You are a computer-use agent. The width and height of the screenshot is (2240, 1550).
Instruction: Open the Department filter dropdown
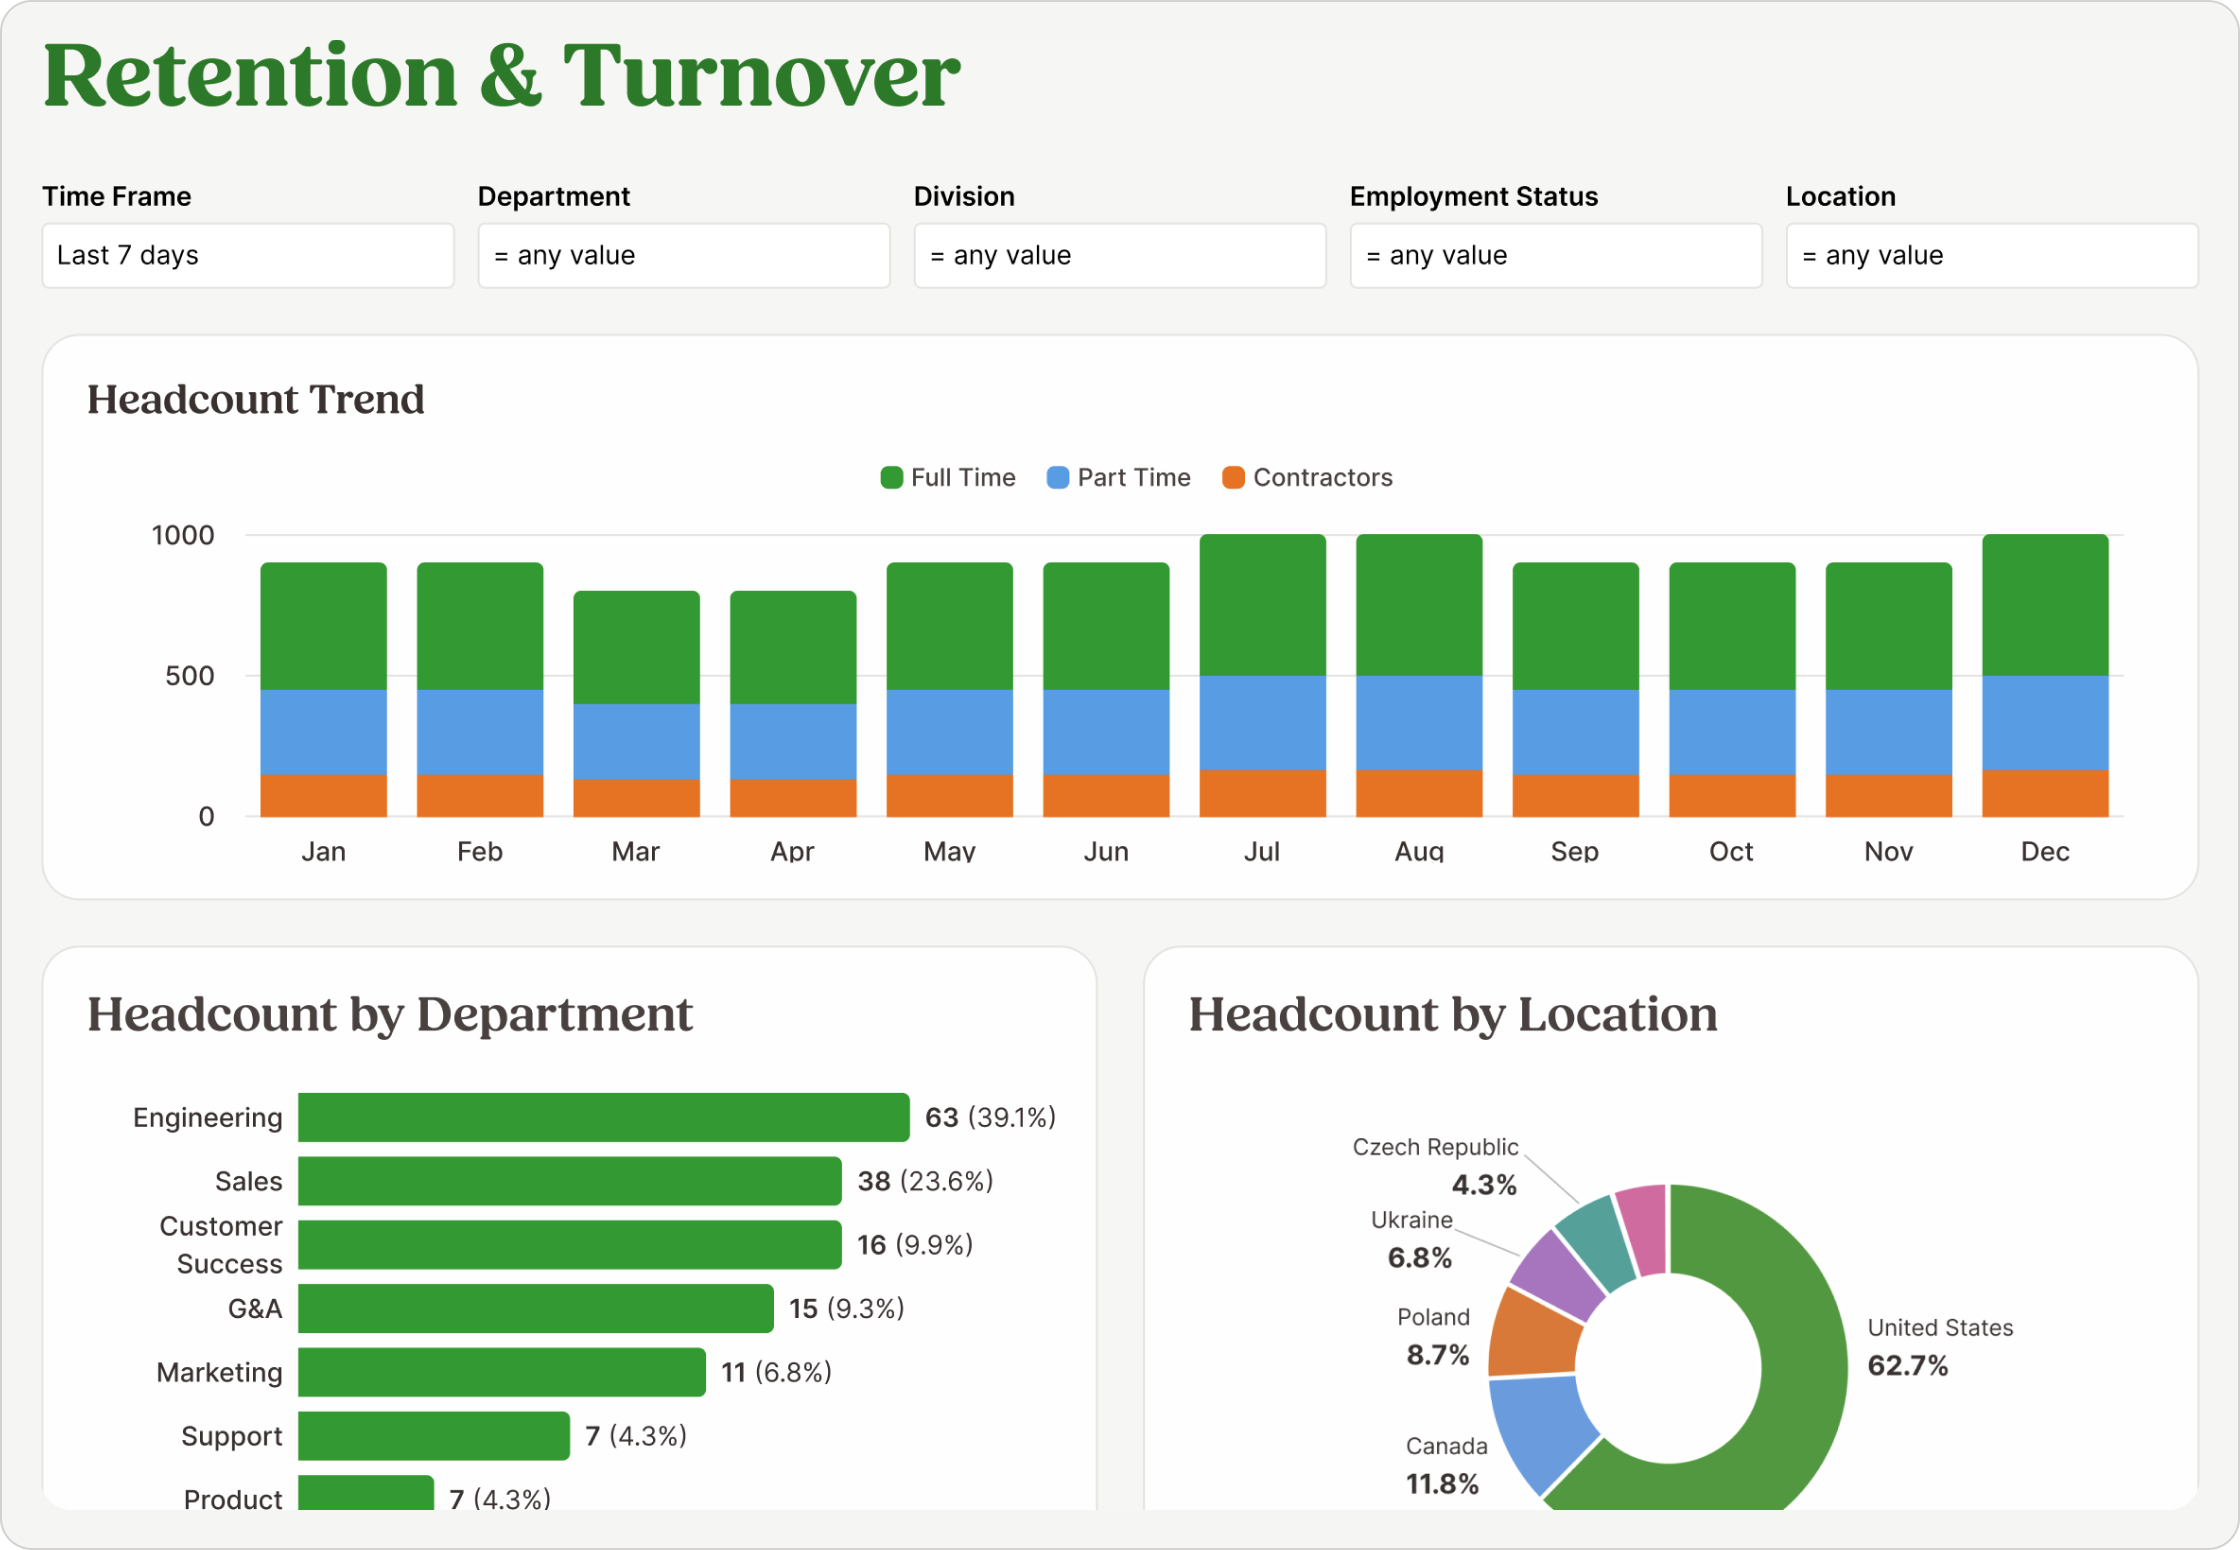(683, 256)
